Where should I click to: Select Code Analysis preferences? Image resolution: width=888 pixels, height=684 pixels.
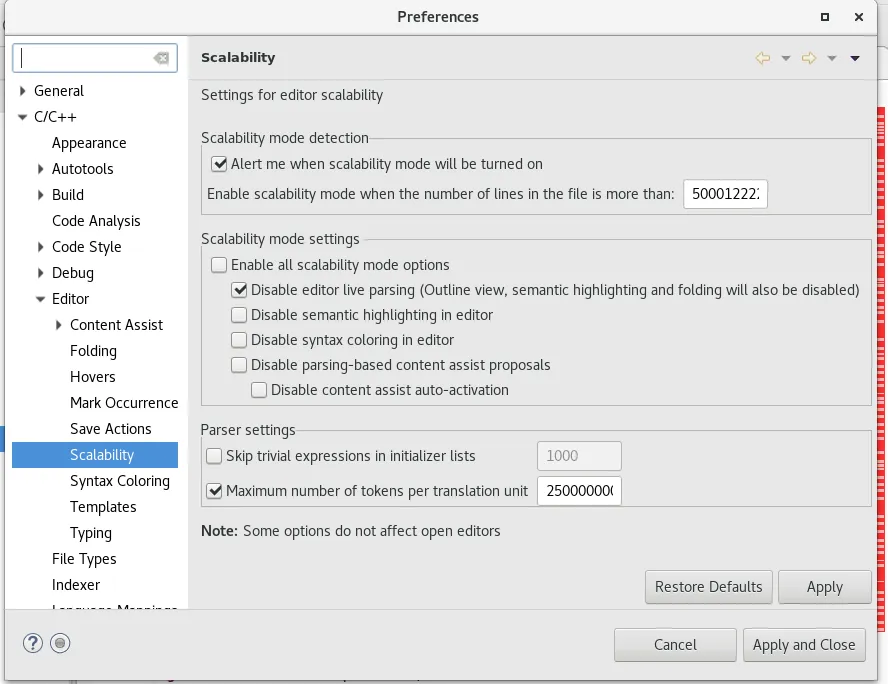(x=96, y=221)
